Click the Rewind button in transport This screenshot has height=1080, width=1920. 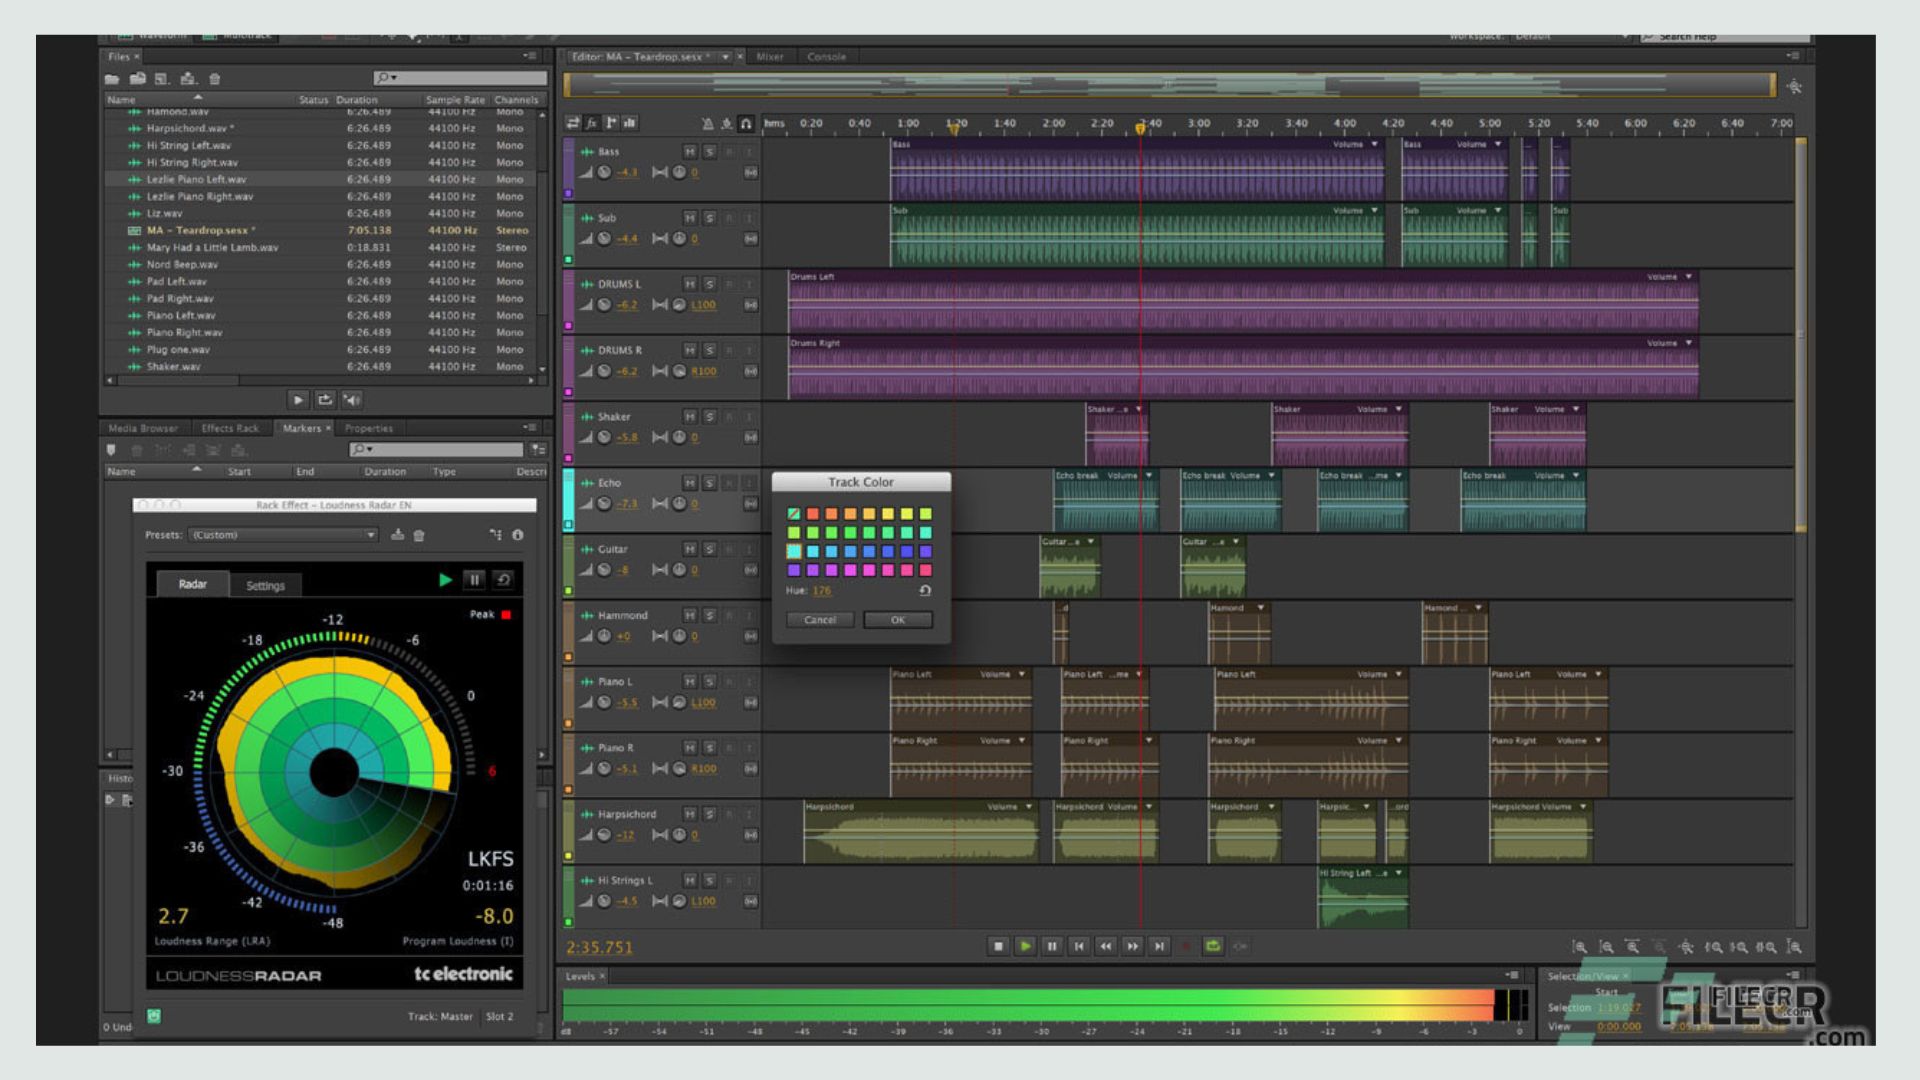coord(1106,946)
